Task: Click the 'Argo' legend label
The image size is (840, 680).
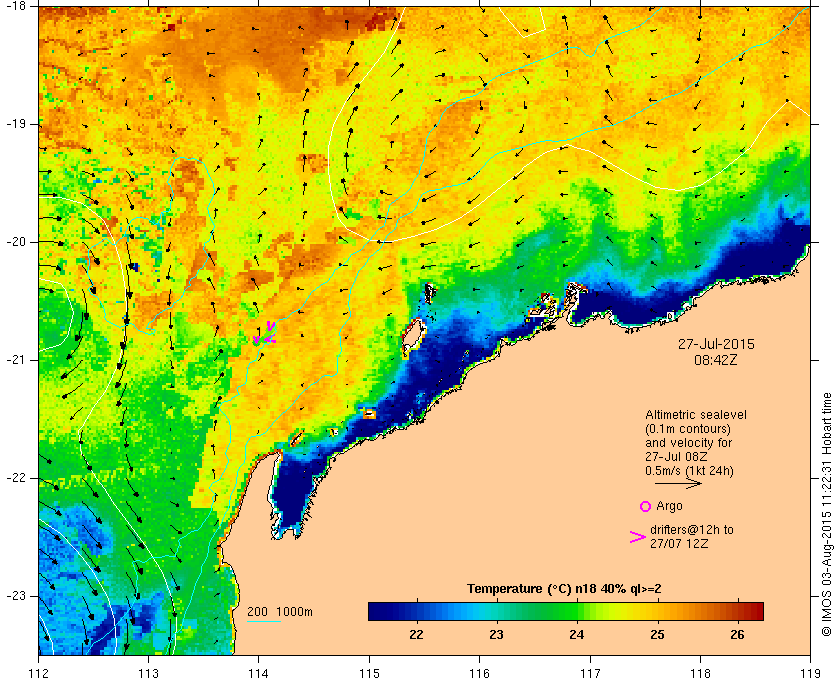Action: [669, 506]
